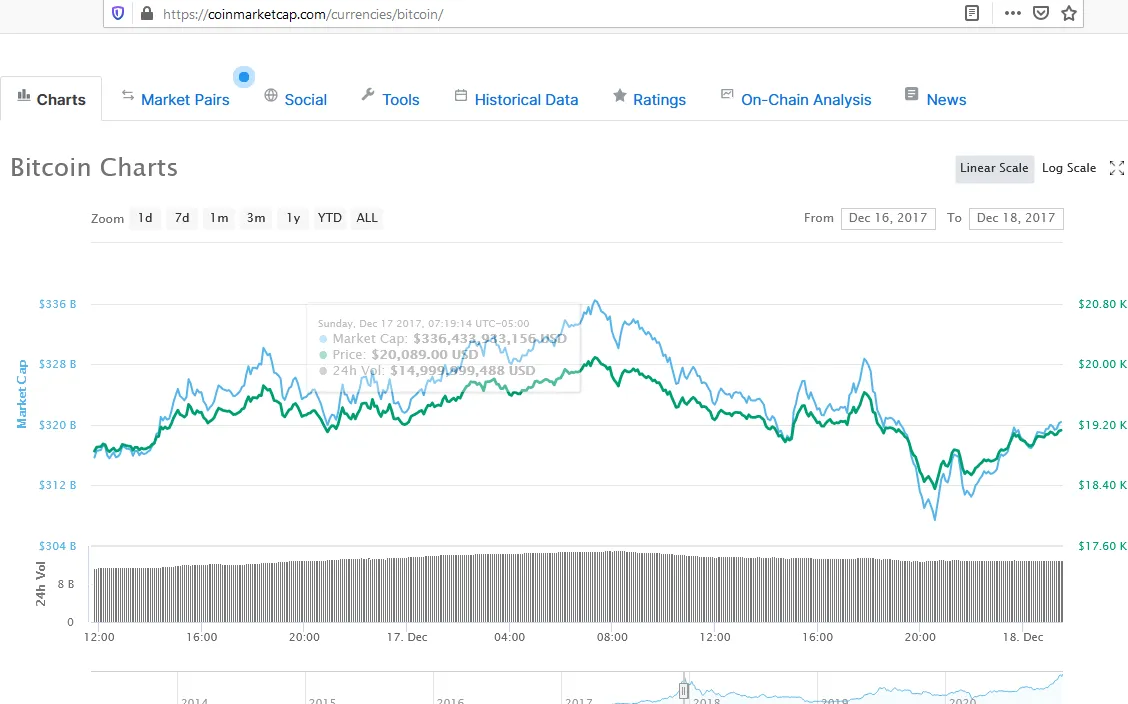Open the page actions three-dots menu
This screenshot has height=704, width=1128.
point(1013,13)
